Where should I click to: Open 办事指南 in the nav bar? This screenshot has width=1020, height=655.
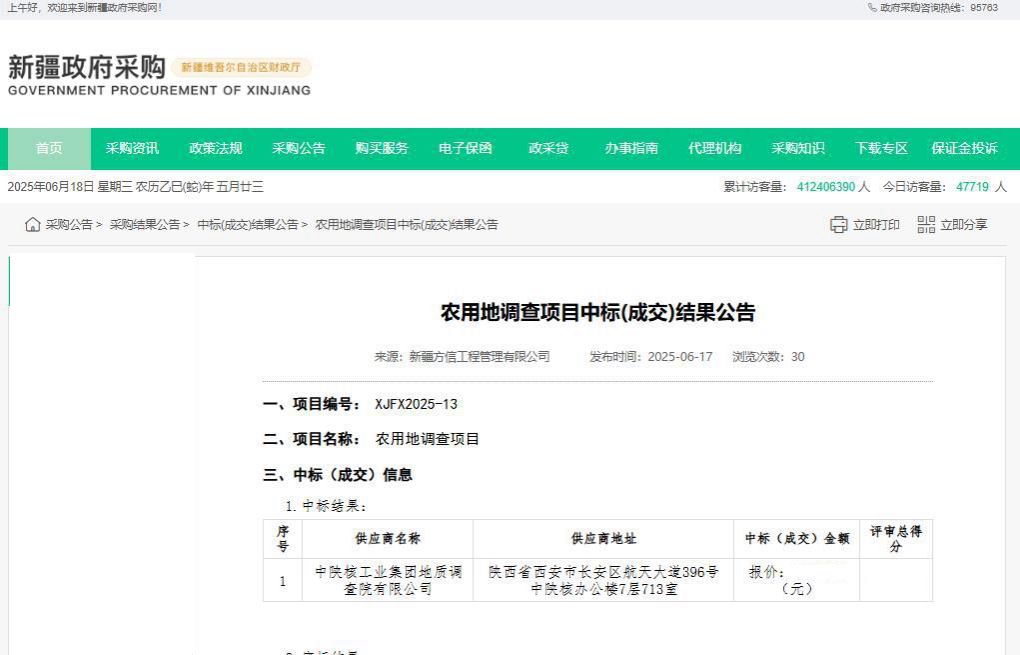tap(631, 149)
